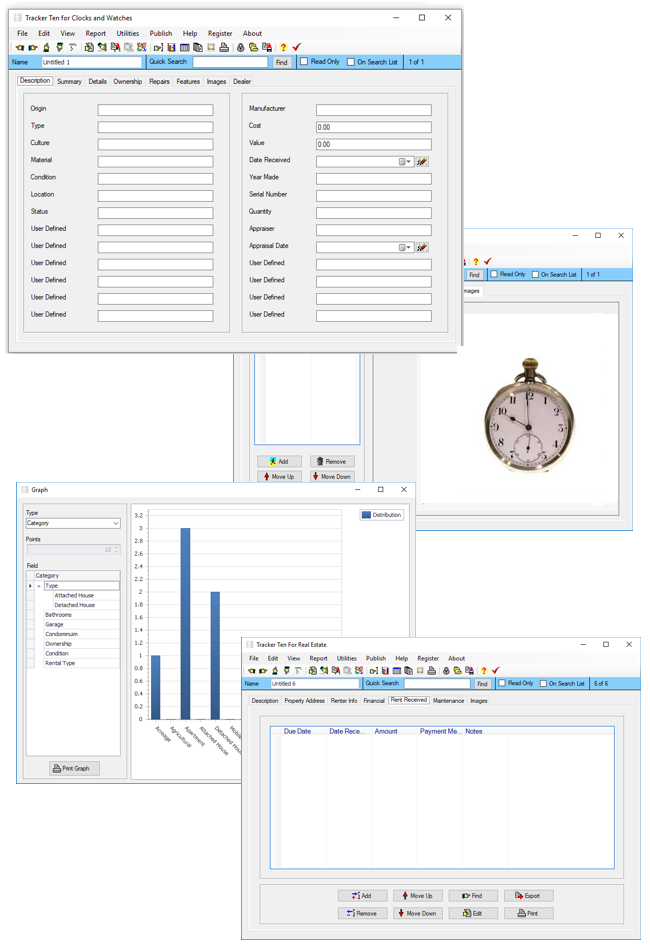Click left-pointing hand icon in Clocks toolbar
The width and height of the screenshot is (650, 950).
click(20, 47)
